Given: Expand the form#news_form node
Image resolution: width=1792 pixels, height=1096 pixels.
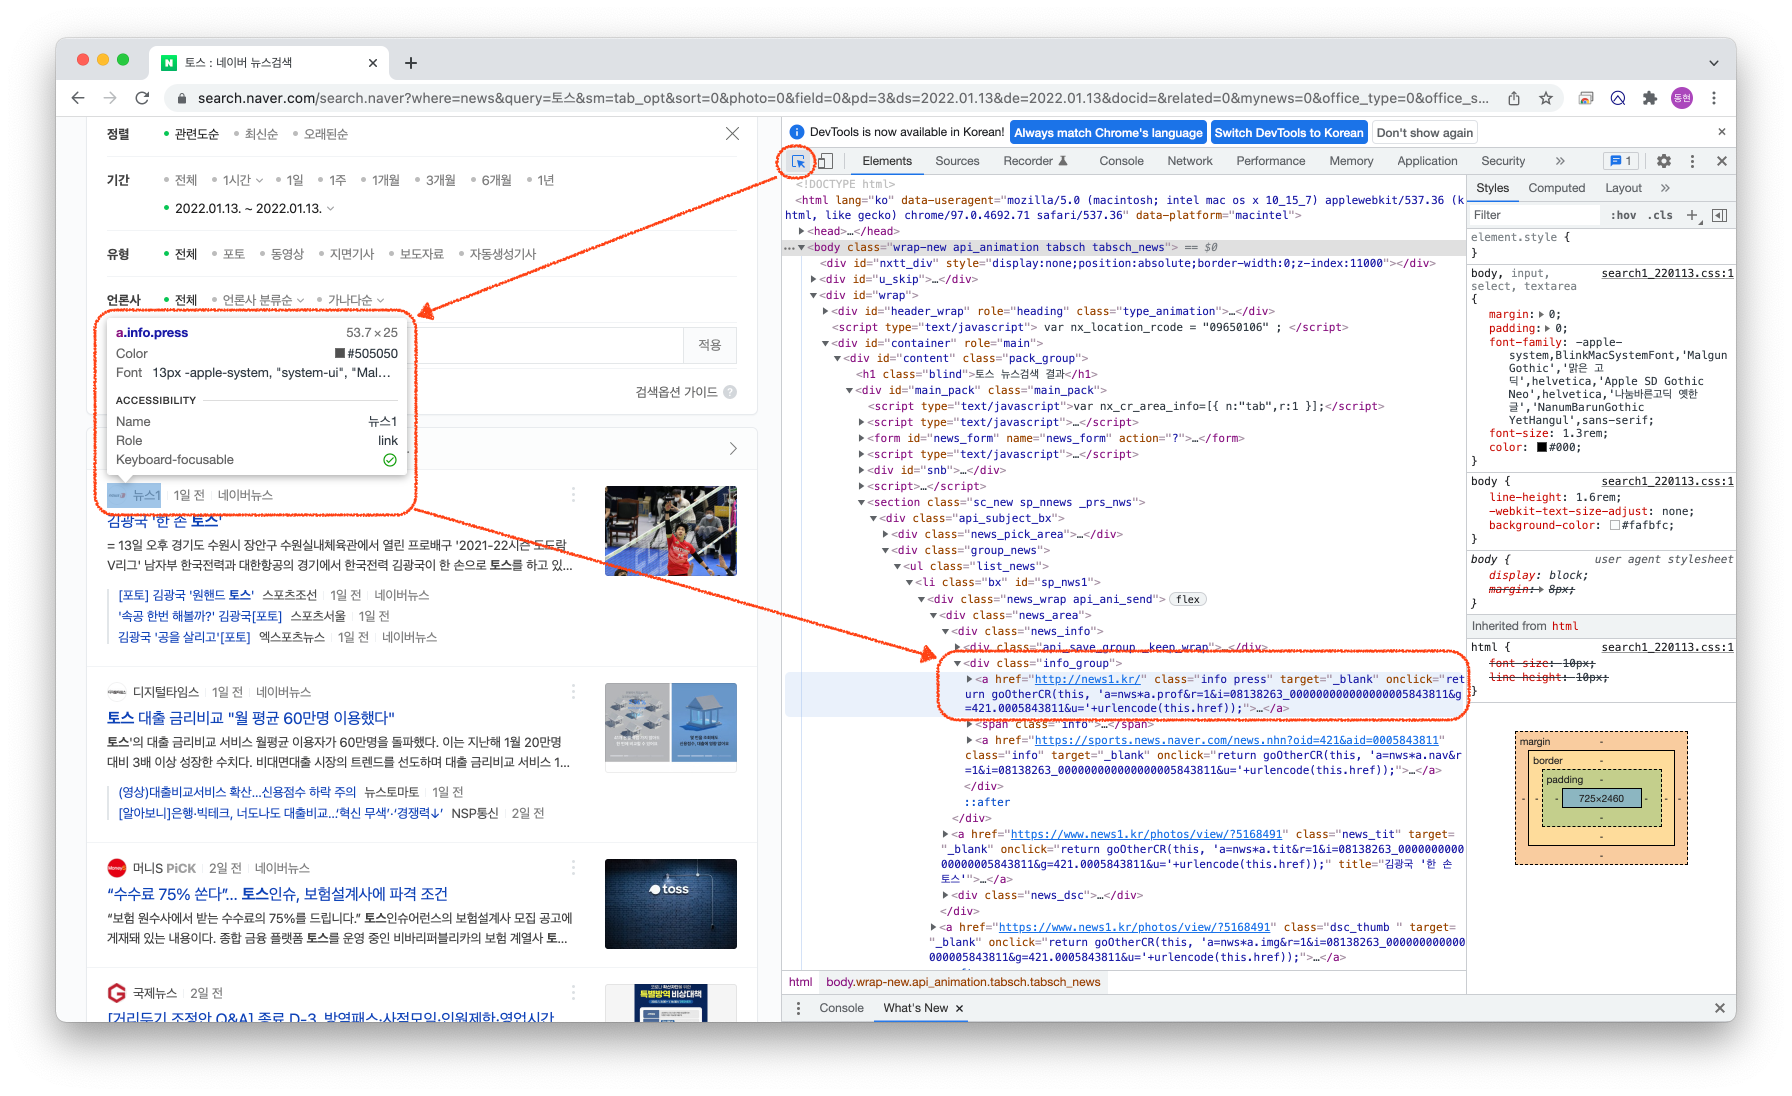Looking at the screenshot, I should coord(862,438).
